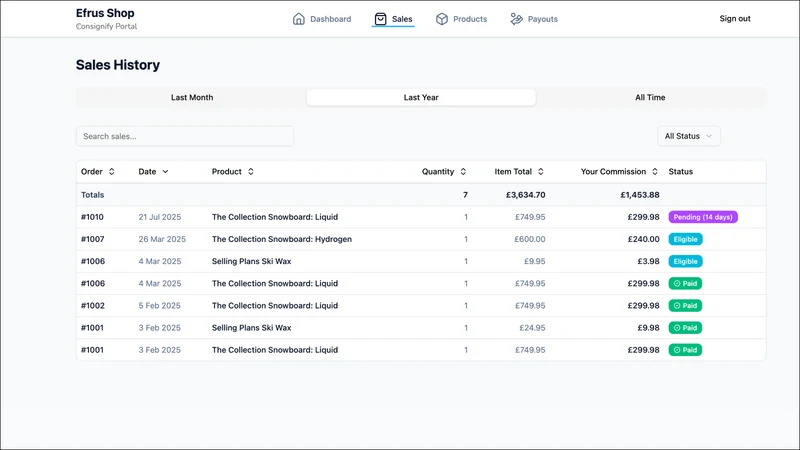Viewport: 800px width, 450px height.
Task: Click the date 5 Feb 2025
Action: coord(160,306)
